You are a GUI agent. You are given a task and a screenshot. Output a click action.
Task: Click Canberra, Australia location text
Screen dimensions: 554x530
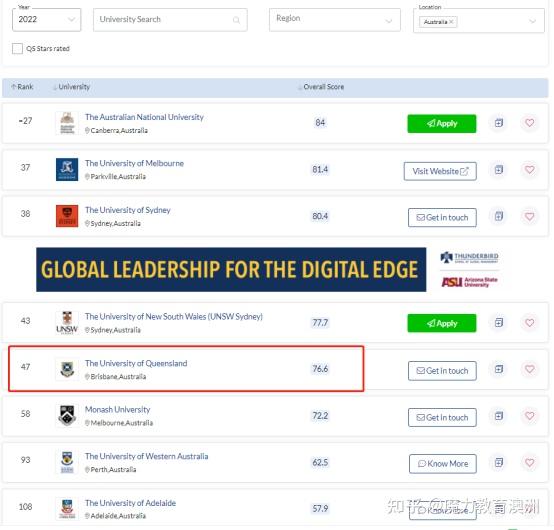pos(119,131)
